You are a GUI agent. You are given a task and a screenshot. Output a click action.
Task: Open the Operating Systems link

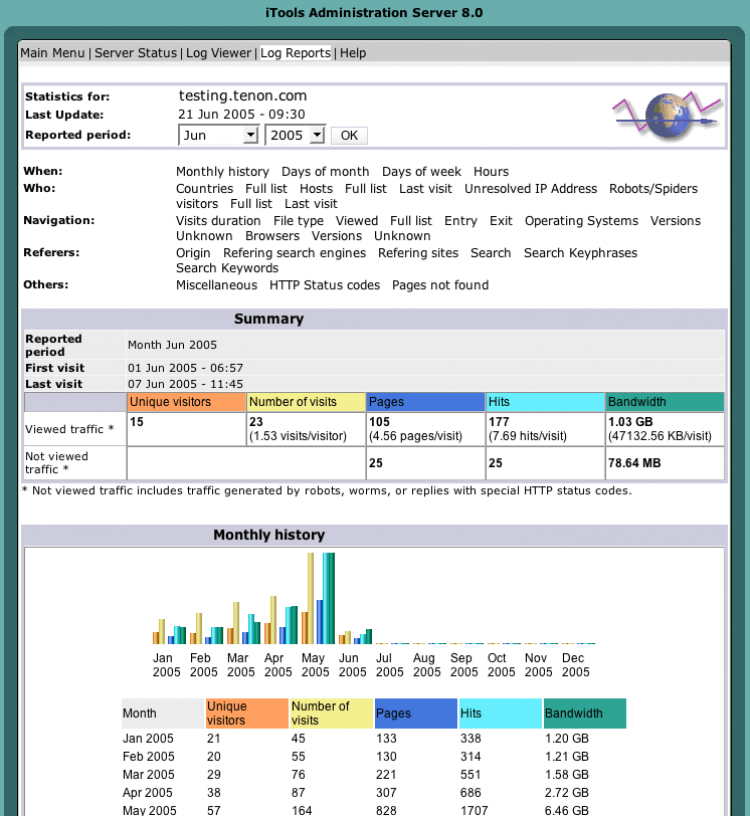(x=581, y=221)
